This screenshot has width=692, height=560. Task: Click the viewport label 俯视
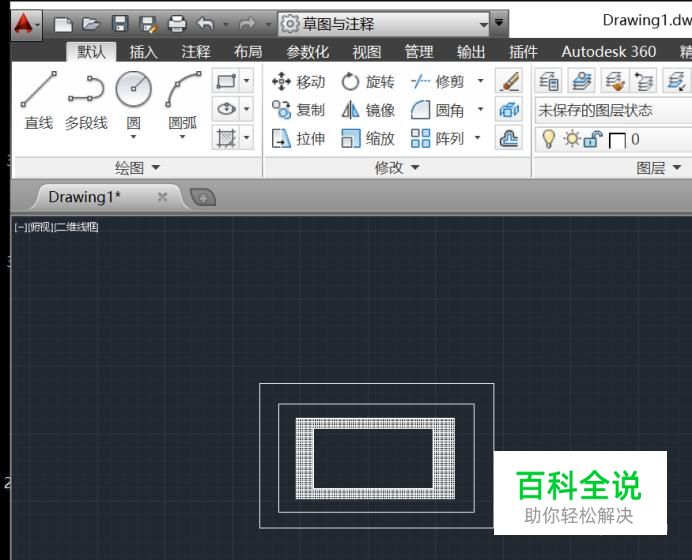coord(40,227)
